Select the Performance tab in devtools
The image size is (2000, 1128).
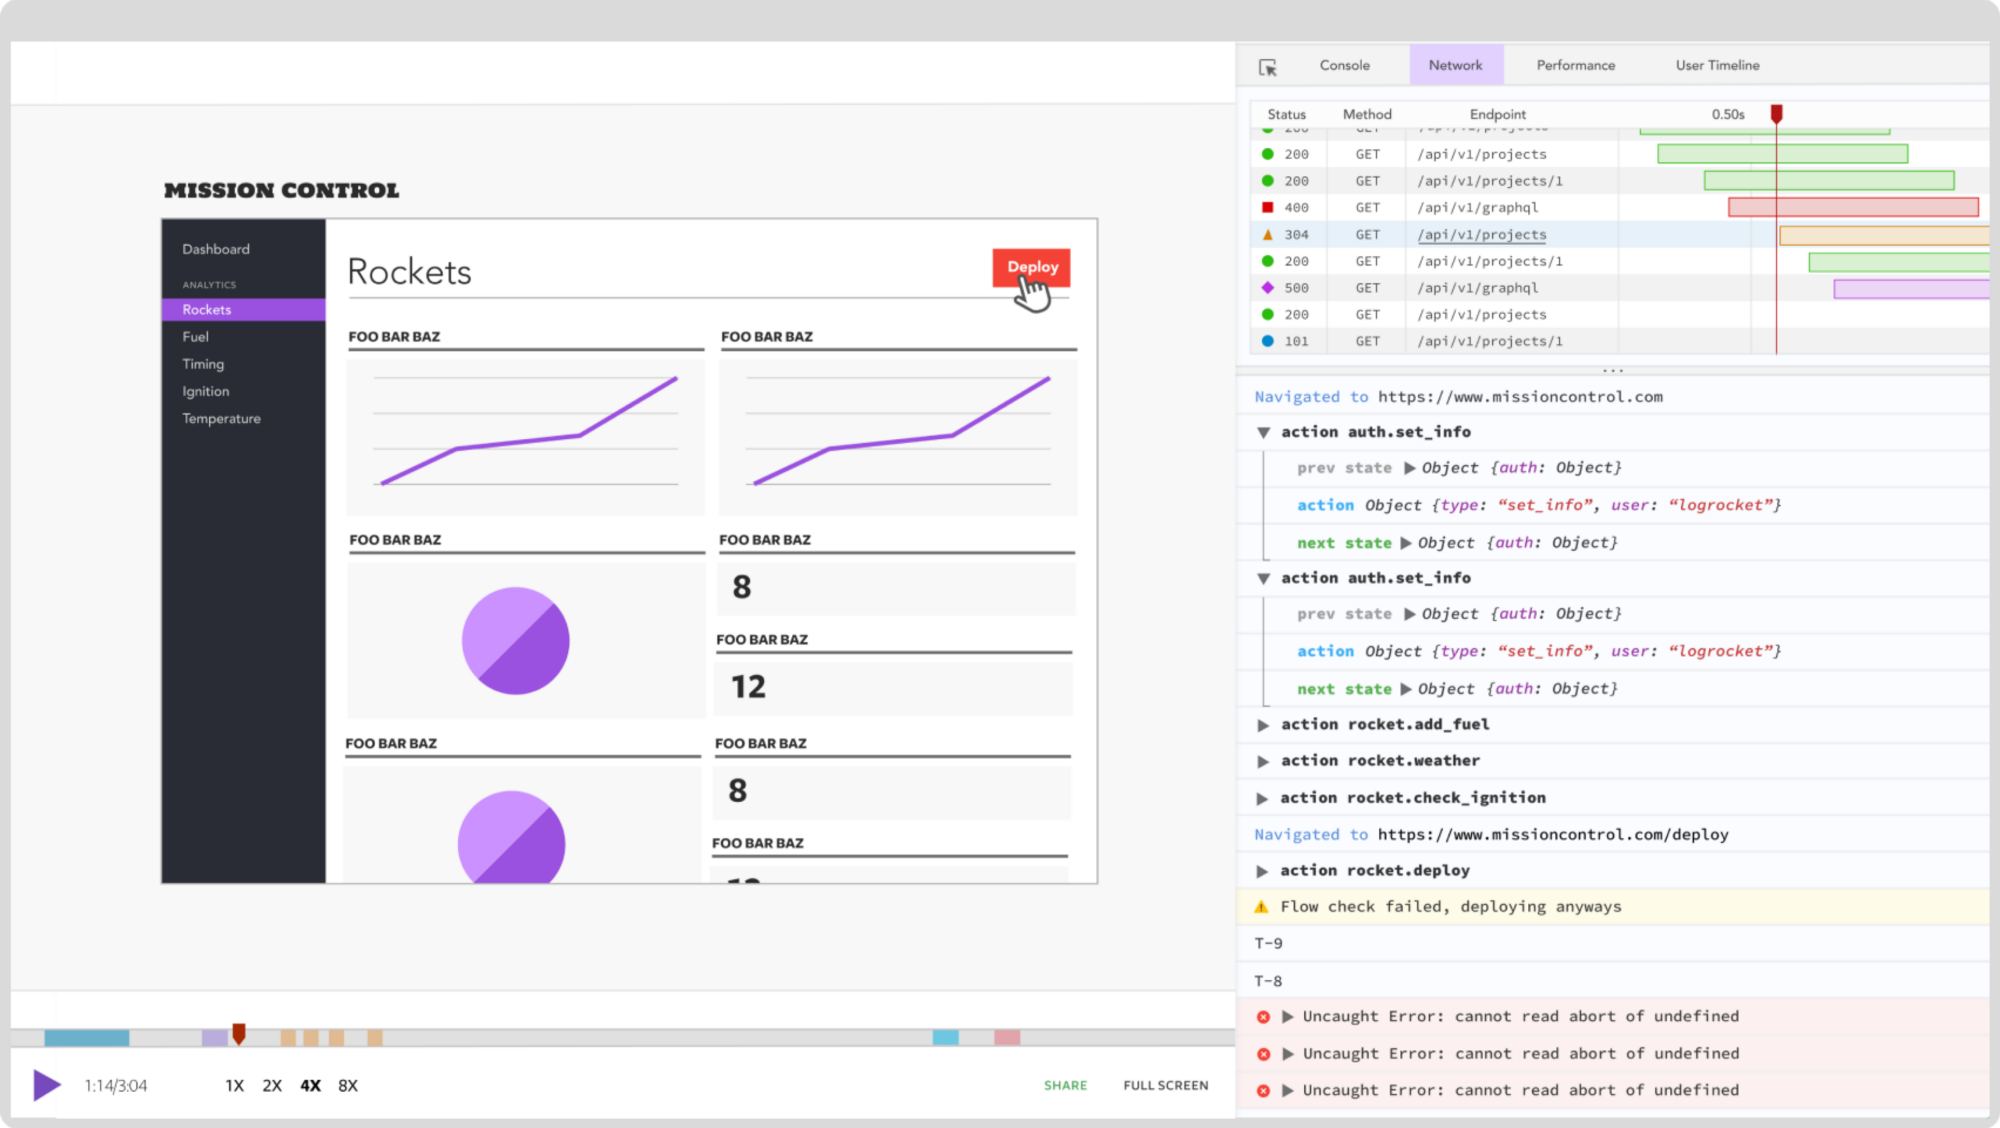click(1573, 65)
